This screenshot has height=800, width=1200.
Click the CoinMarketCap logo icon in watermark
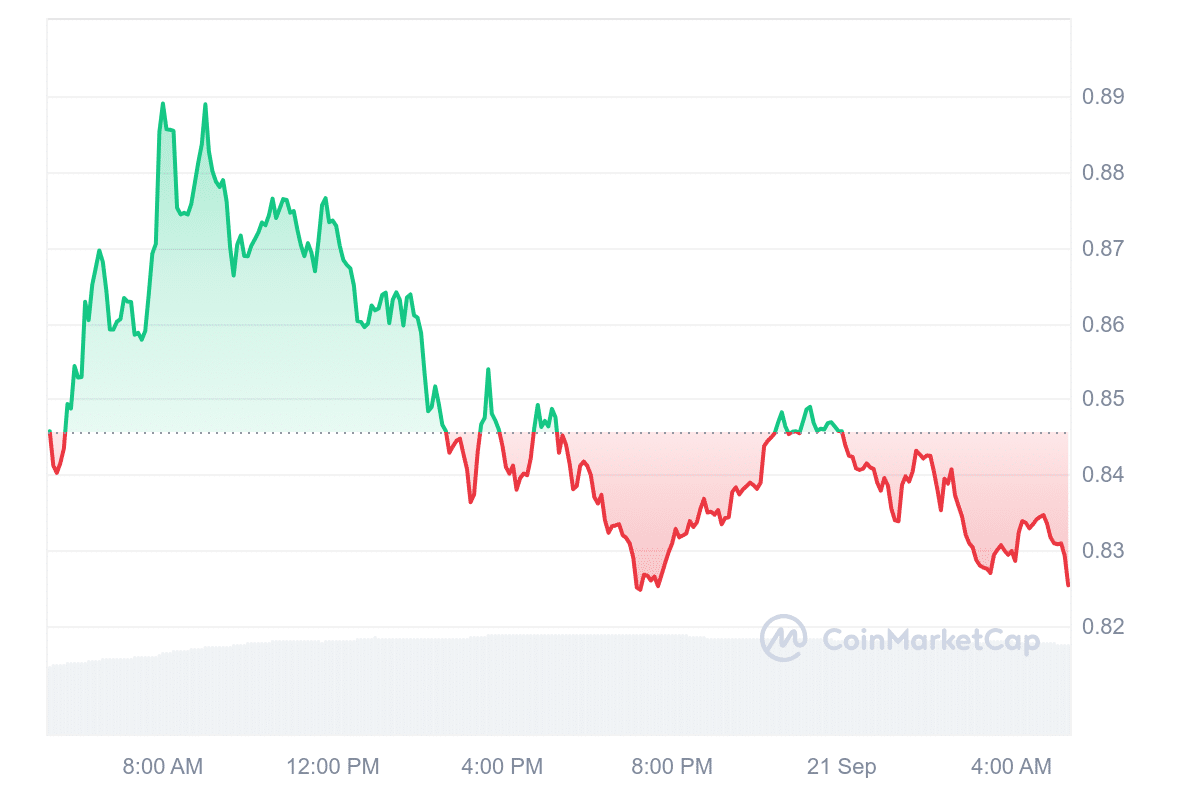tap(783, 638)
